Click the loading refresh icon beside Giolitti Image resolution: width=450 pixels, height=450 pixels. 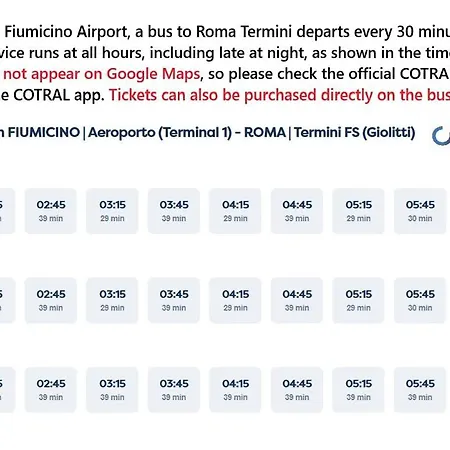(441, 136)
